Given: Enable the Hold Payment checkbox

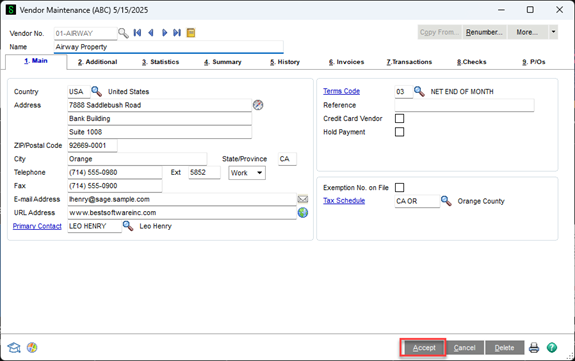Looking at the screenshot, I should coord(399,132).
